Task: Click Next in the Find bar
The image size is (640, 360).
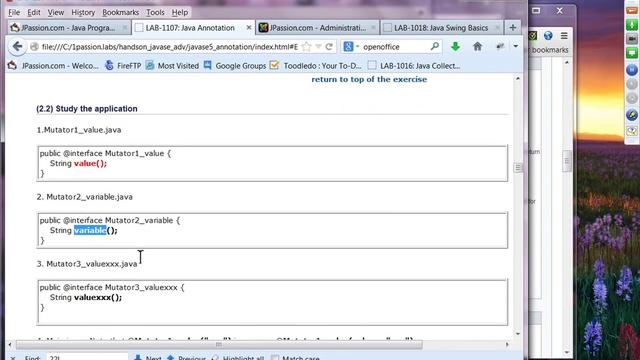Action: click(148, 358)
